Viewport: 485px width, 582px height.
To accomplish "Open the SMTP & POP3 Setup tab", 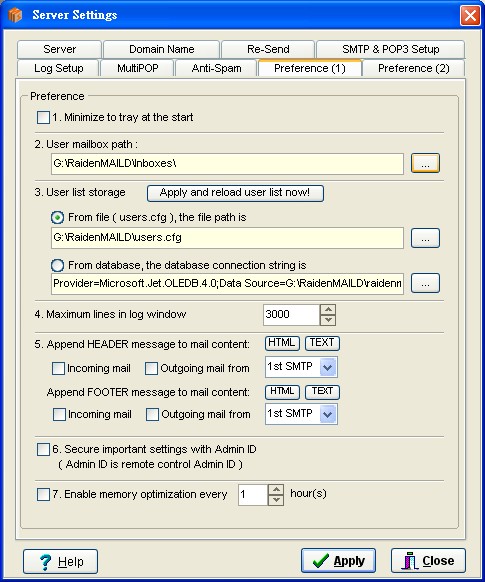I will point(390,49).
